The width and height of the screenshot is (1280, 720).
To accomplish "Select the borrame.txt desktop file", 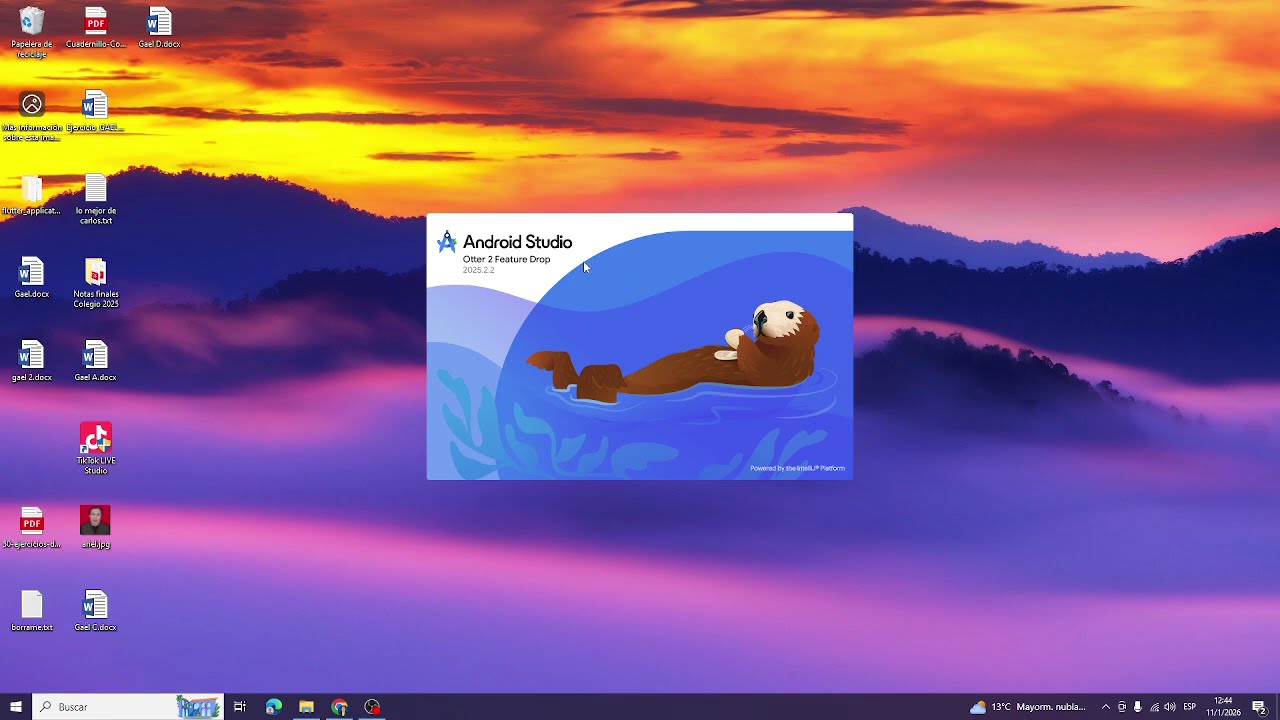I will point(32,611).
